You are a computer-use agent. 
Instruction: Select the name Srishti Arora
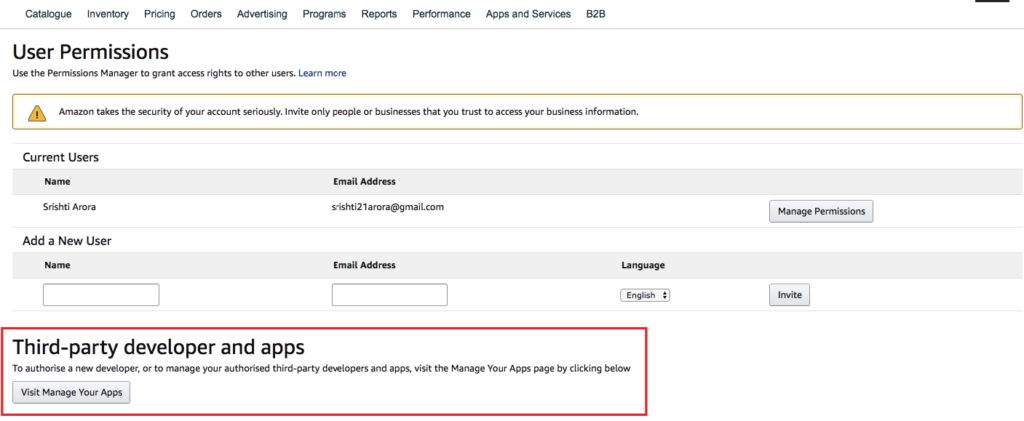[71, 207]
